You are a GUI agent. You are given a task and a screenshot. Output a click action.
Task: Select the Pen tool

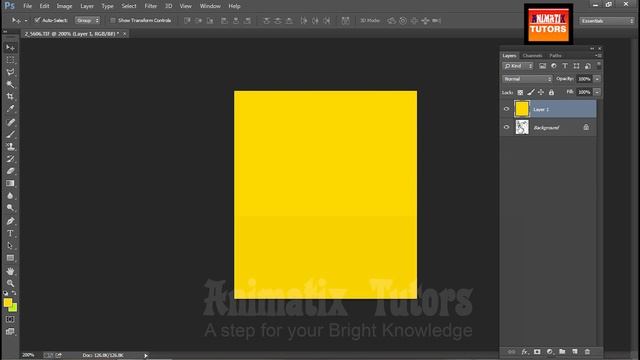tap(11, 221)
